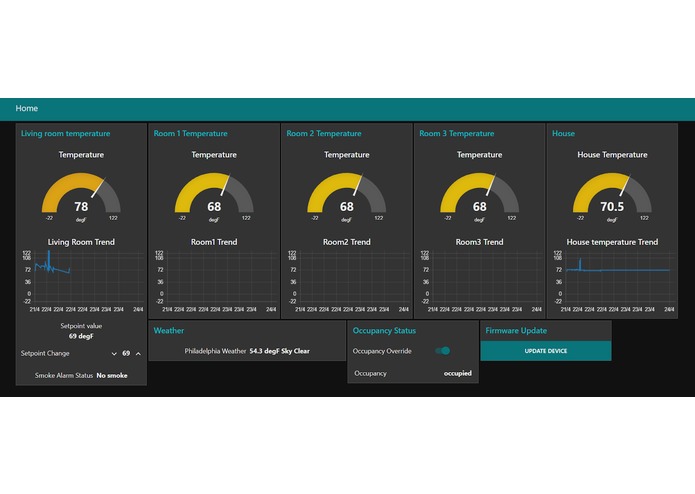Click the Room3 Trend chart

481,281
